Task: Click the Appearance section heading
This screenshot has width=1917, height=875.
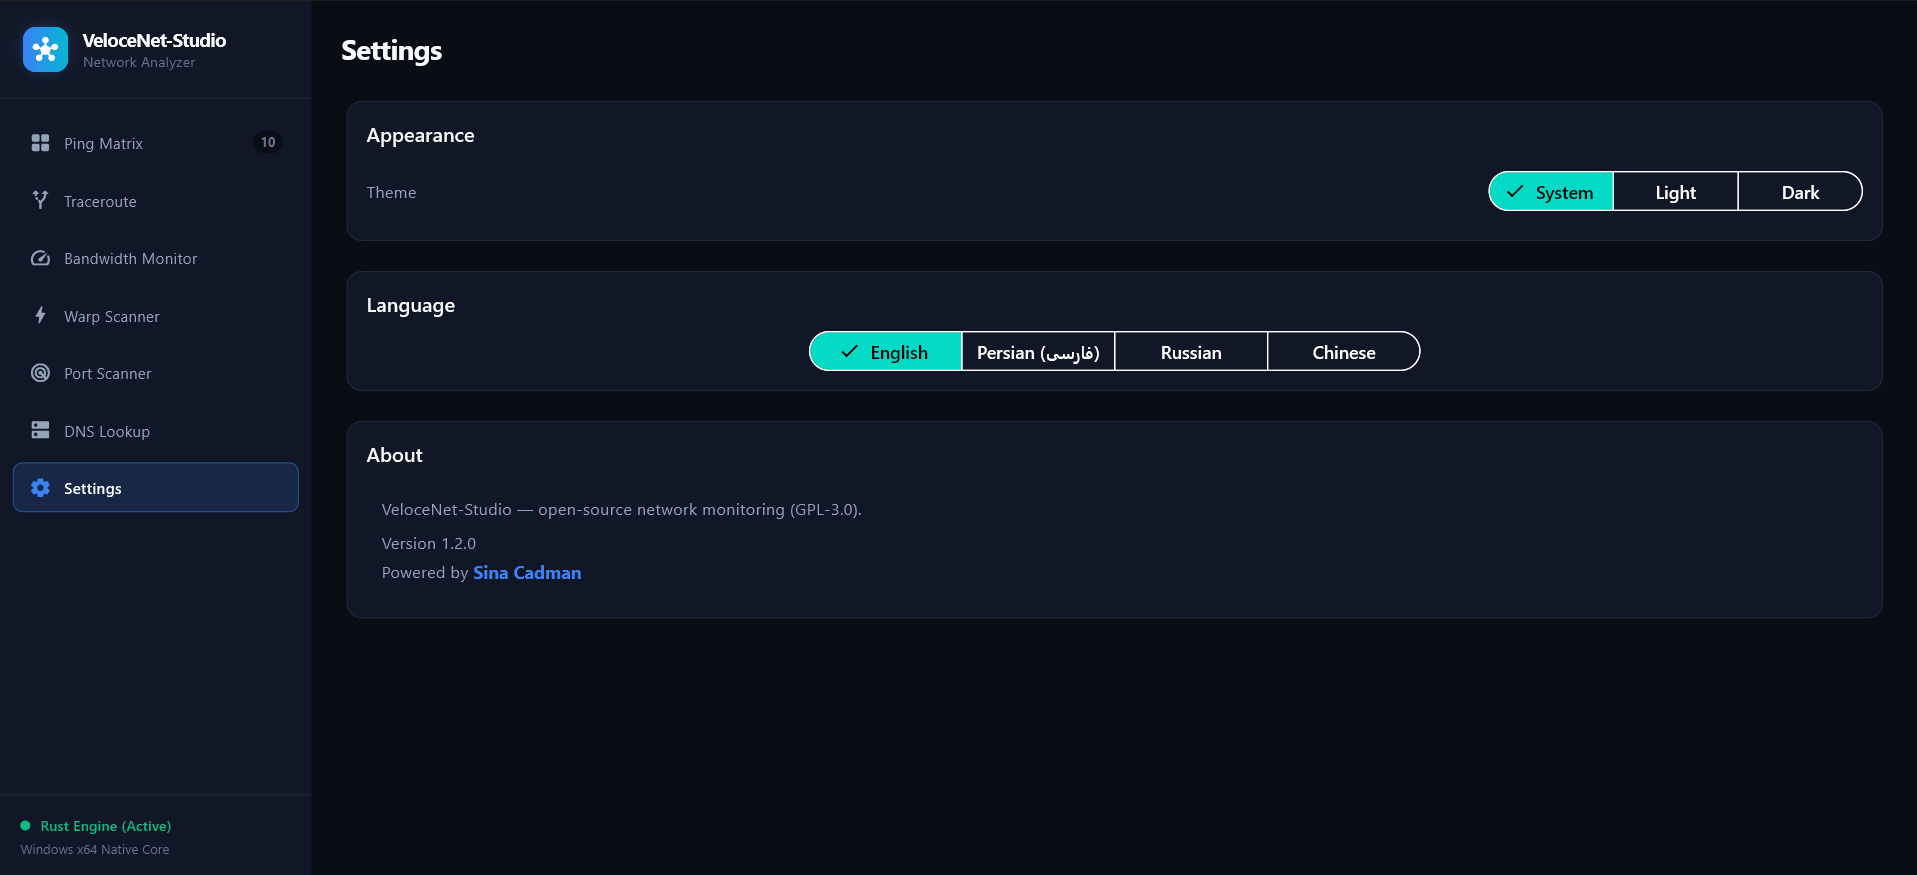Action: pyautogui.click(x=420, y=136)
